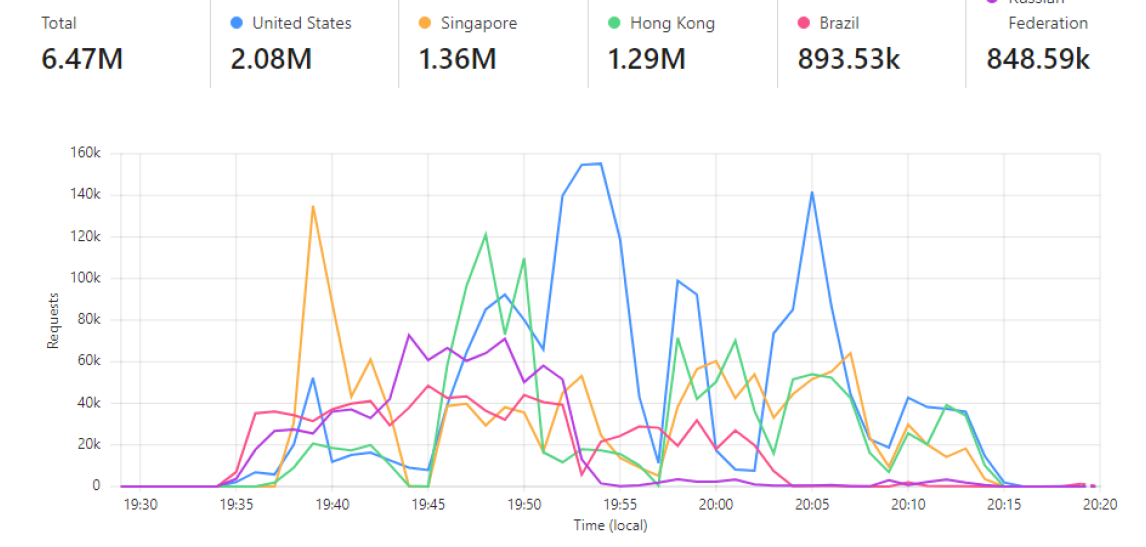1146x547 pixels.
Task: Toggle the Hong Kong series label
Action: (x=672, y=23)
